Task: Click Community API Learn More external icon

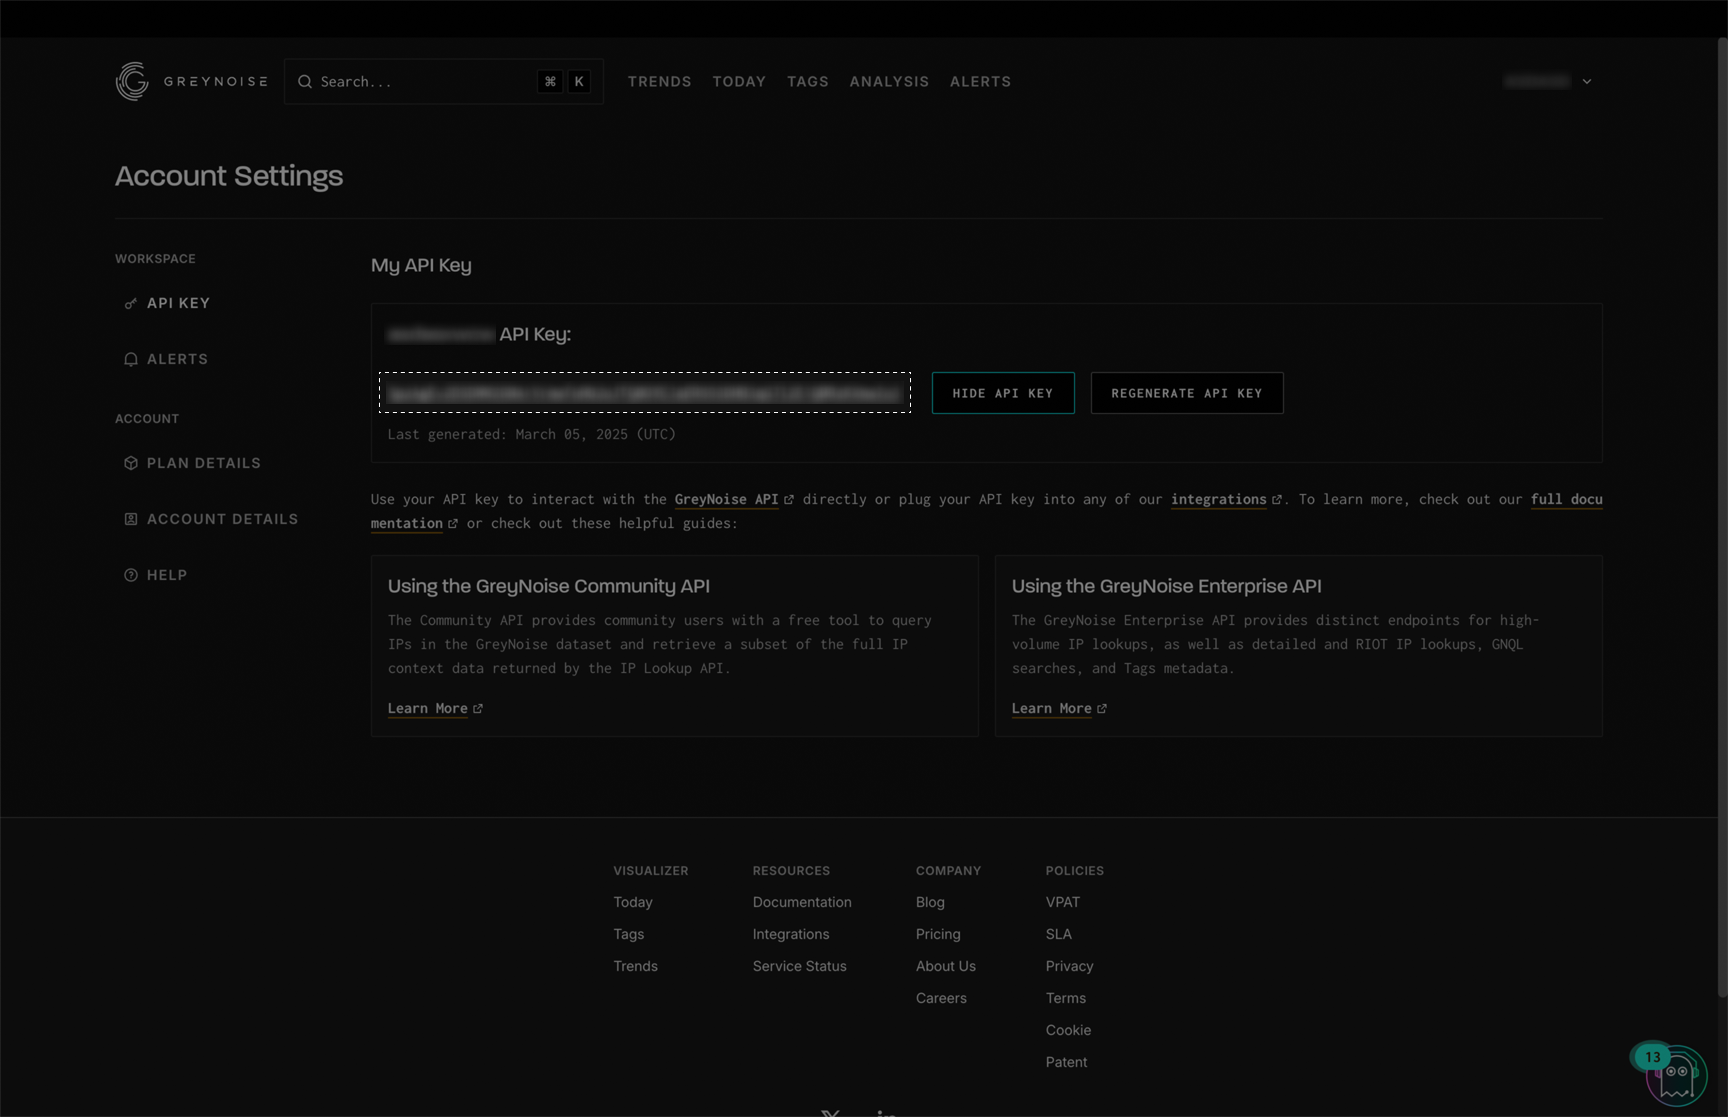Action: coord(478,708)
